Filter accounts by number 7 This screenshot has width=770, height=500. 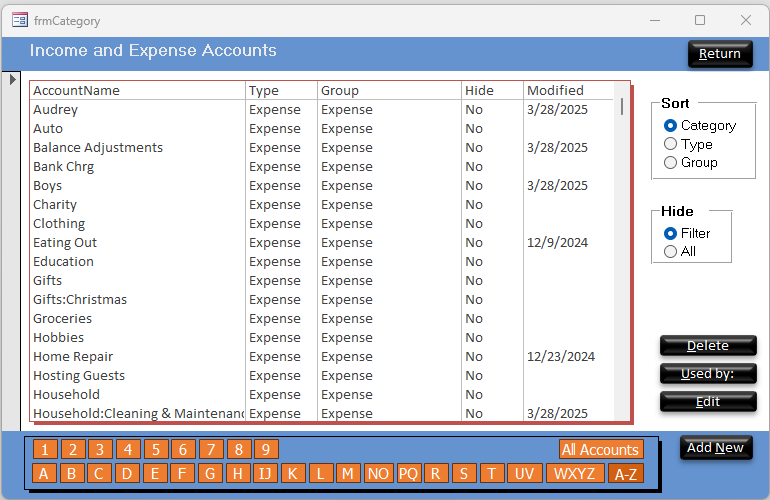point(211,449)
